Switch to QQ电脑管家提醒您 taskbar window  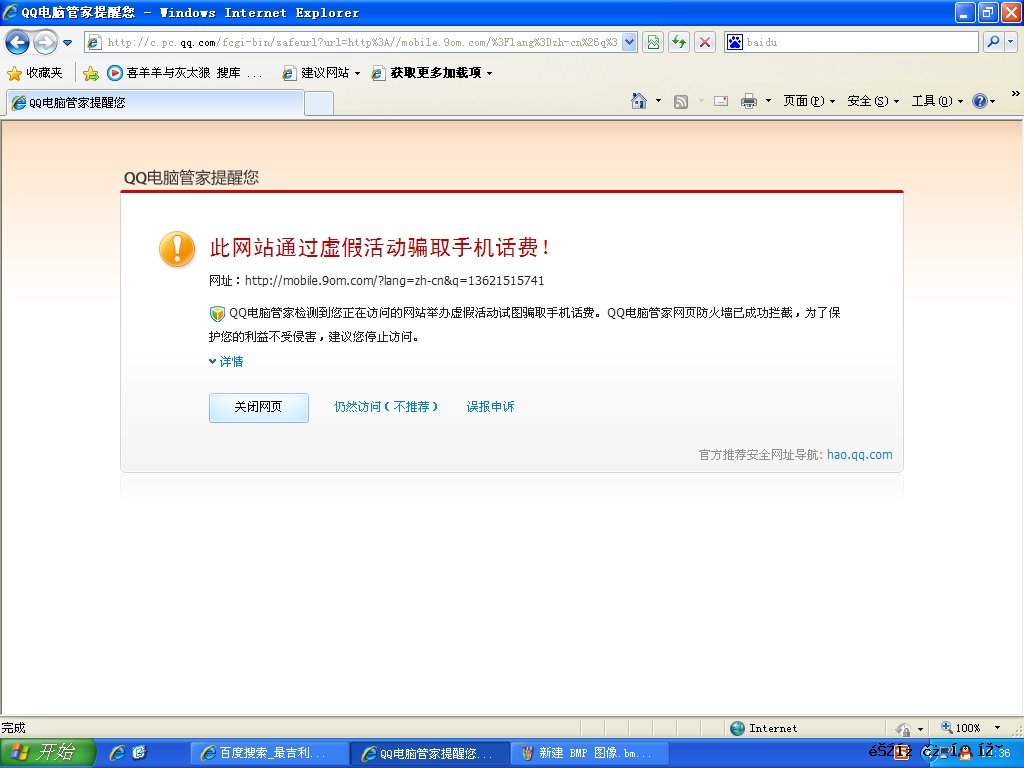pyautogui.click(x=430, y=753)
